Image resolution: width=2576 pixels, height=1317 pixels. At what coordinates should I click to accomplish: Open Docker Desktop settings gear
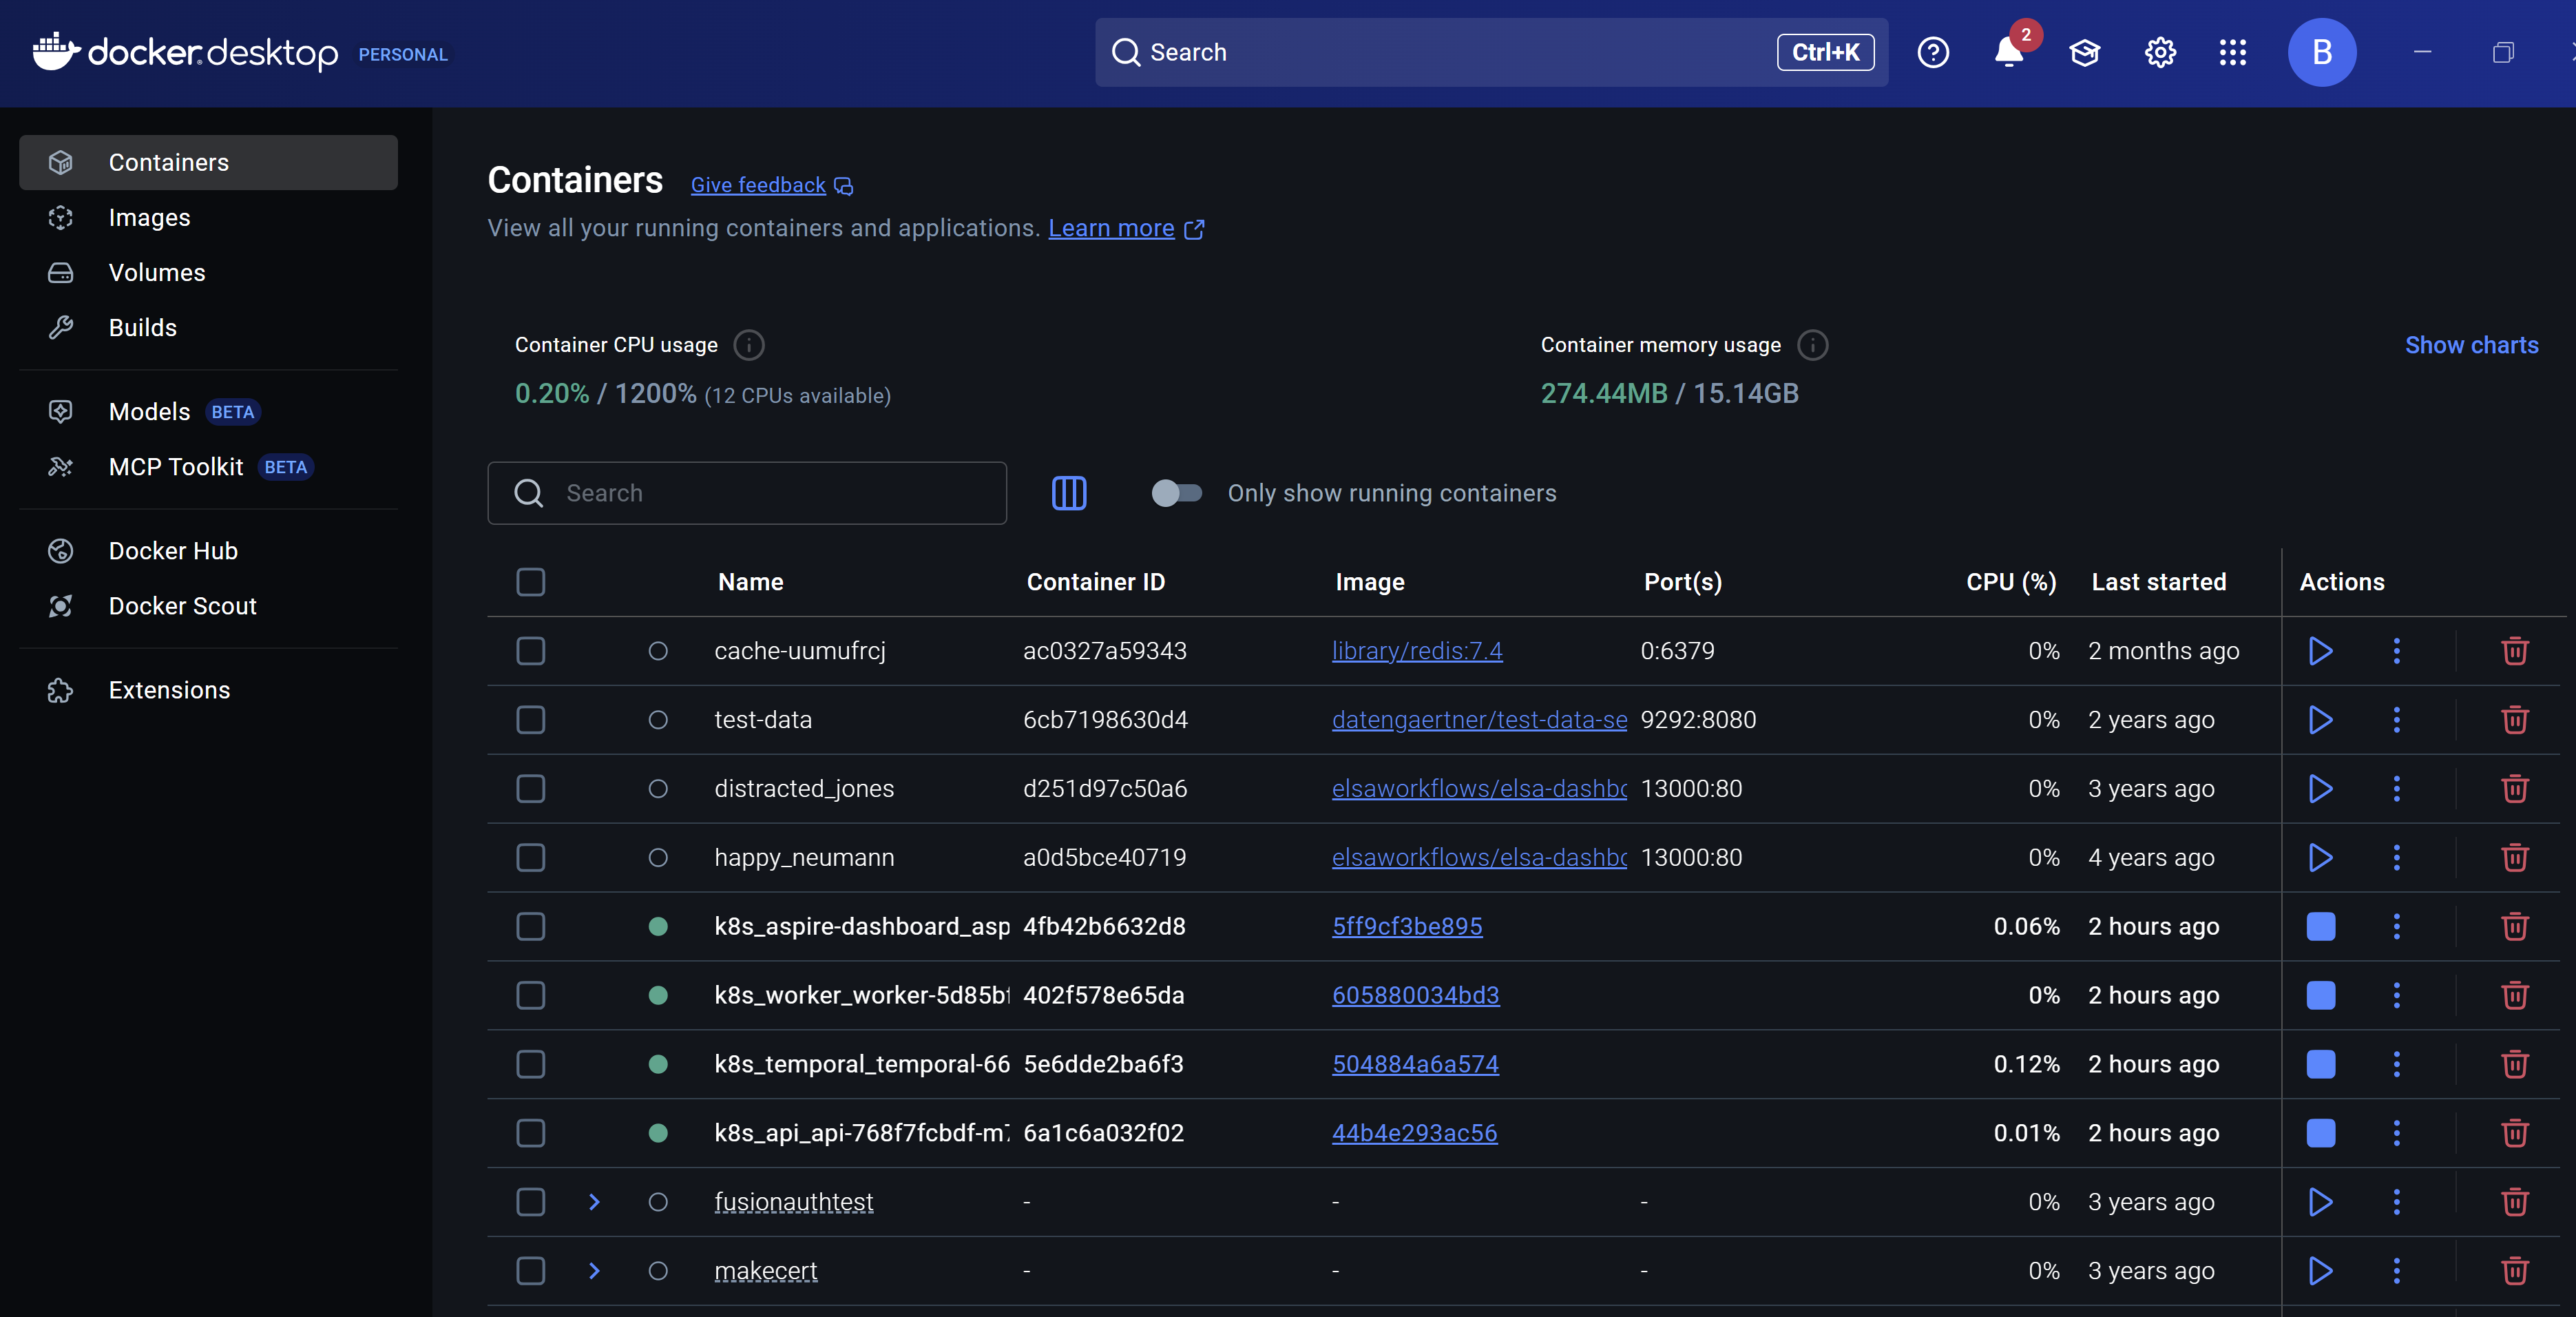click(x=2159, y=52)
